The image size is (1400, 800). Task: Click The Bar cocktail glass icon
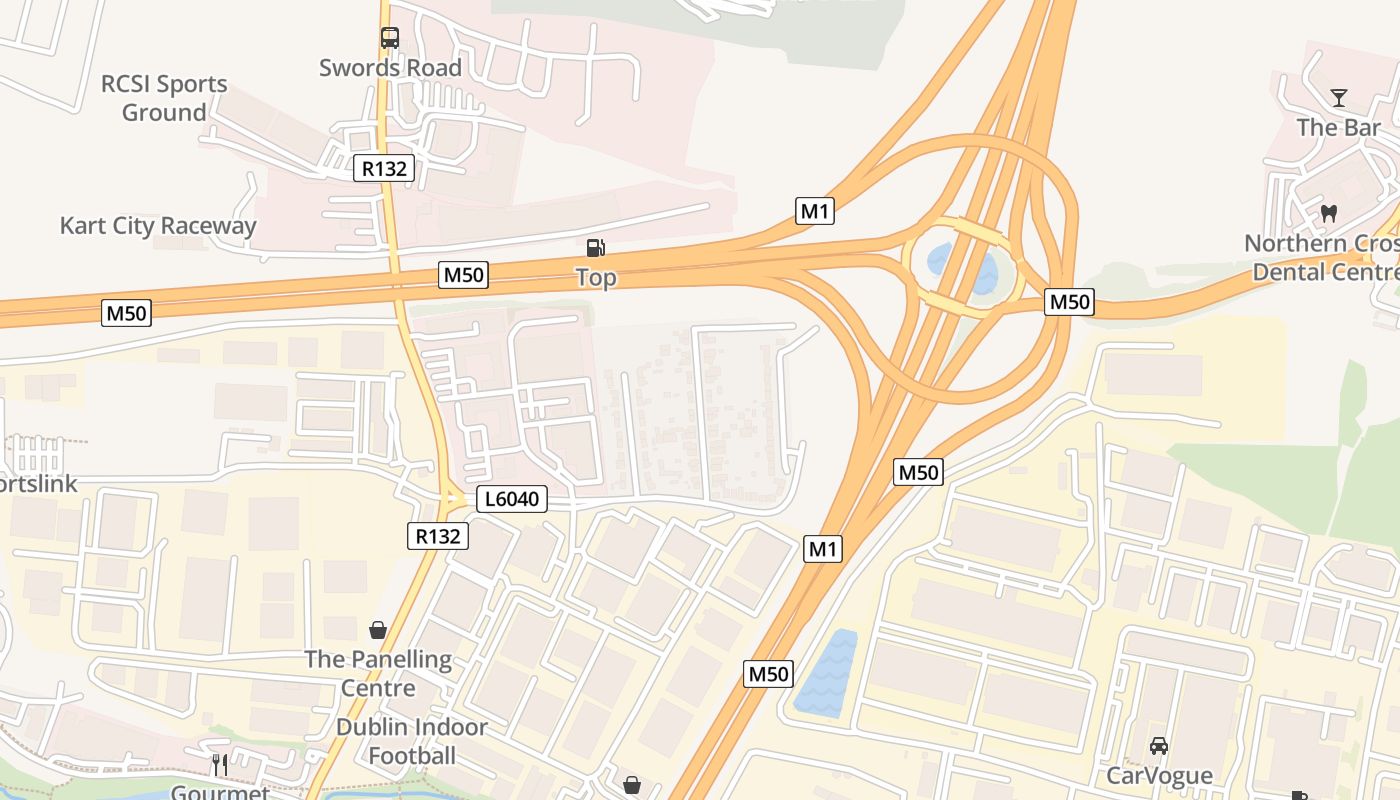1339,98
